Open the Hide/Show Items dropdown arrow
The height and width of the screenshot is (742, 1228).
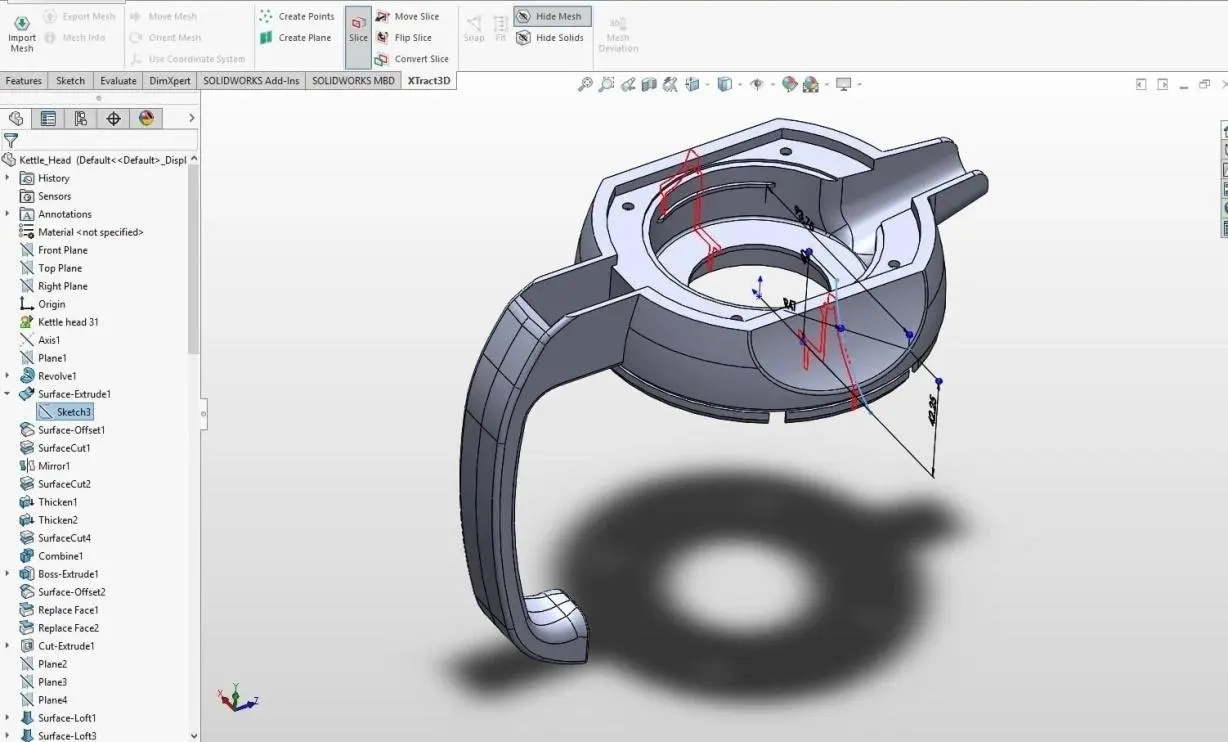pyautogui.click(x=773, y=85)
